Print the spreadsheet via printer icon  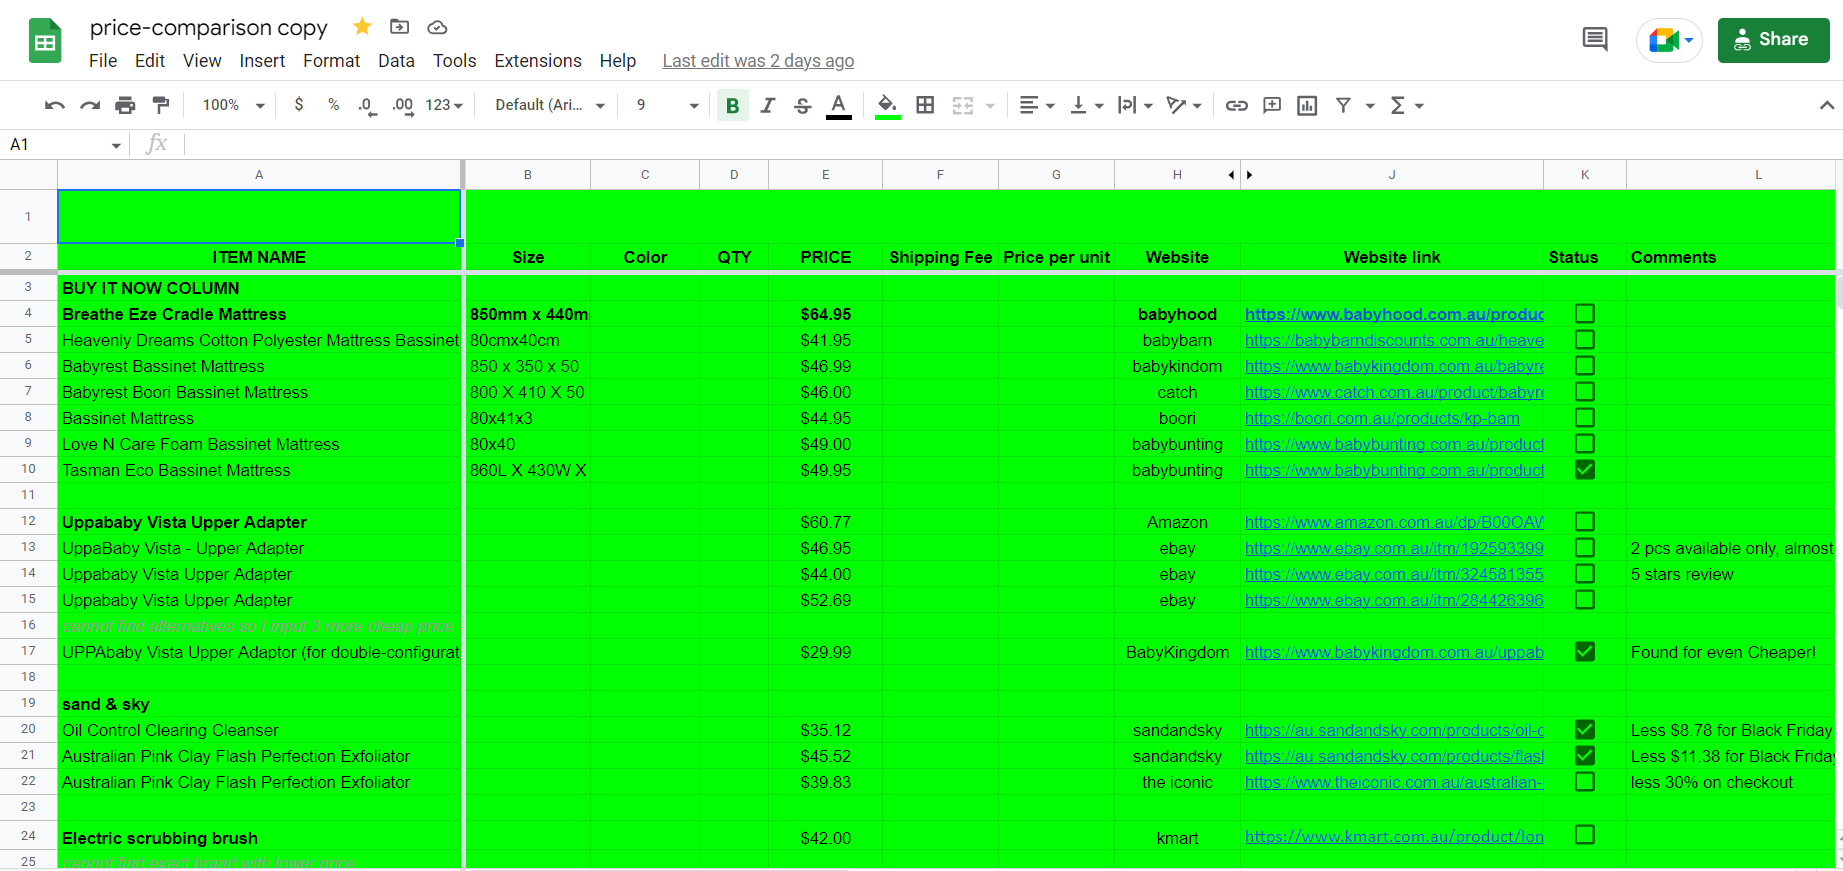click(125, 105)
